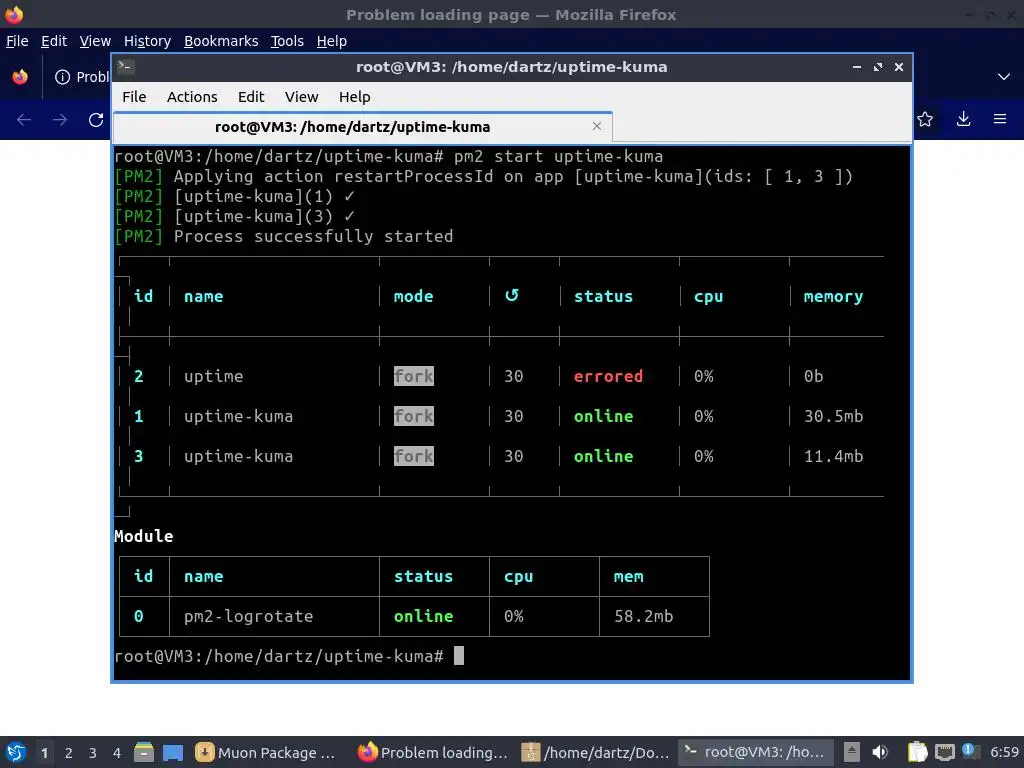The width and height of the screenshot is (1024, 768).
Task: Close the terminal window
Action: click(x=899, y=67)
